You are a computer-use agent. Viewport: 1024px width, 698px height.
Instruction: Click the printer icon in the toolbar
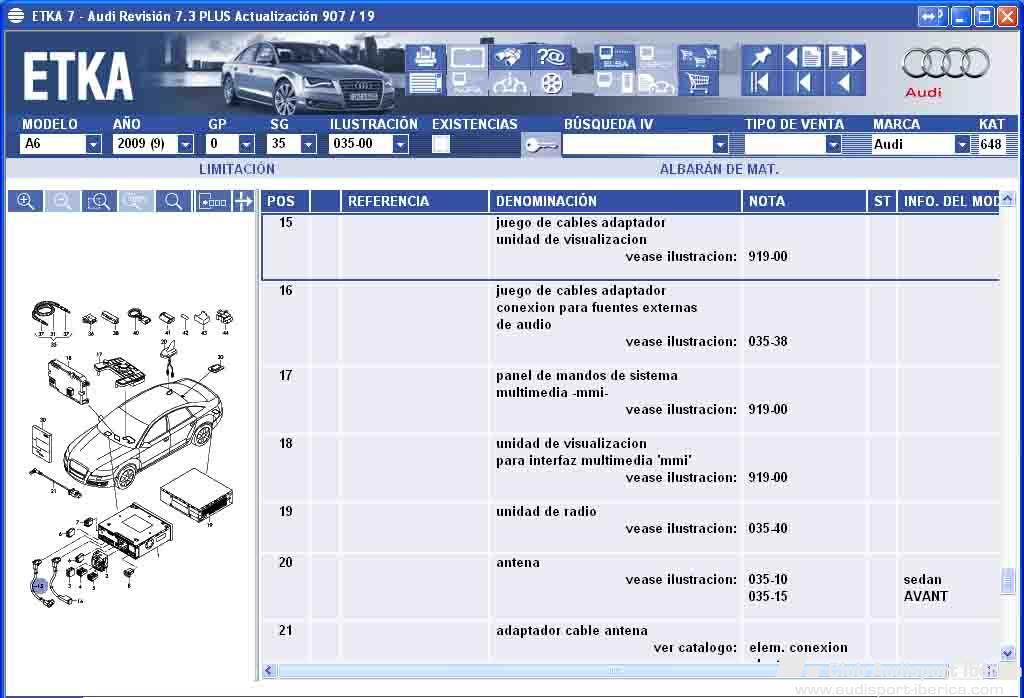tap(425, 57)
